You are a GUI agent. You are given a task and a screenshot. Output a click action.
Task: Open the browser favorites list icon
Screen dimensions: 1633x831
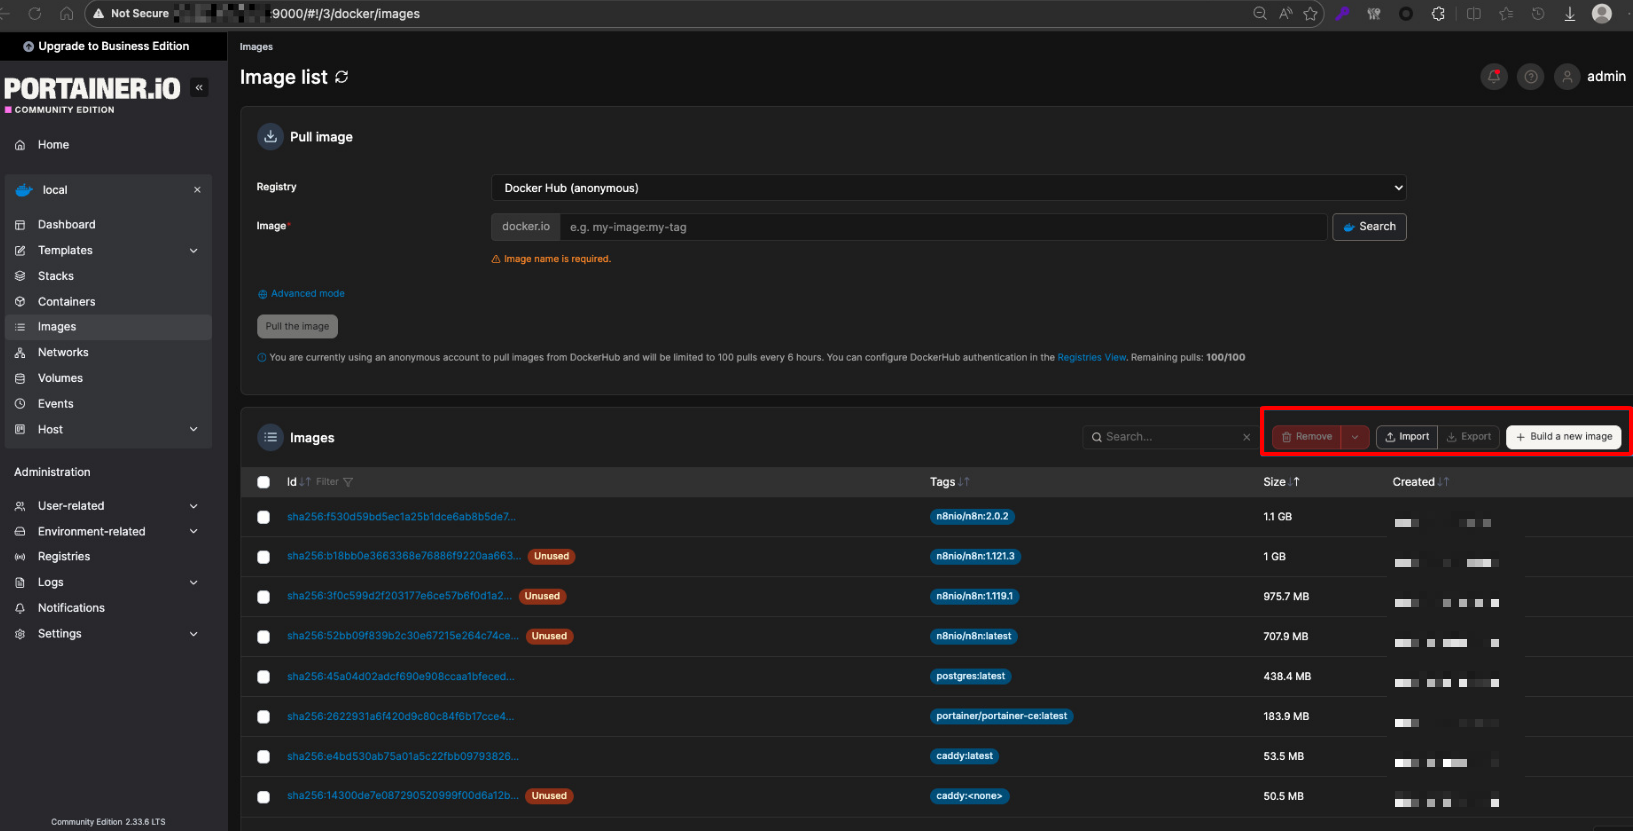point(1506,14)
